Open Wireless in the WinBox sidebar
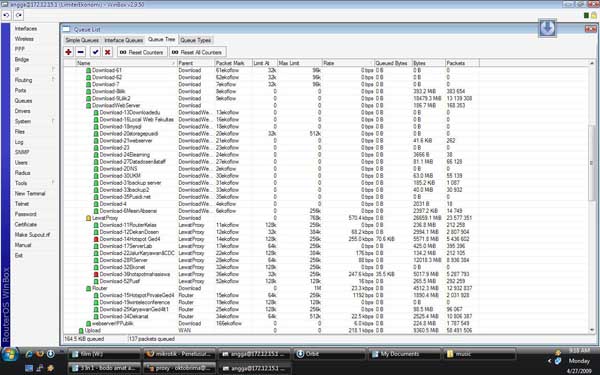The image size is (600, 375). click(24, 39)
